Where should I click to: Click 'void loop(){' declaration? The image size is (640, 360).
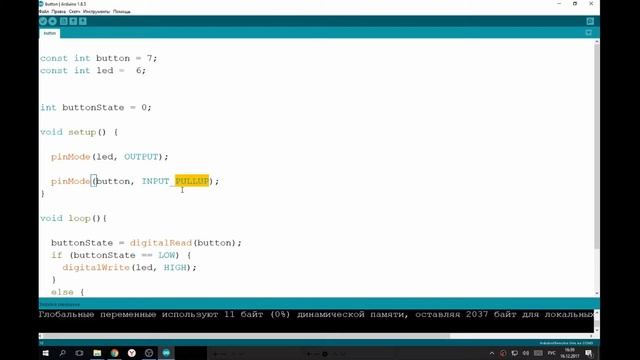coord(73,218)
